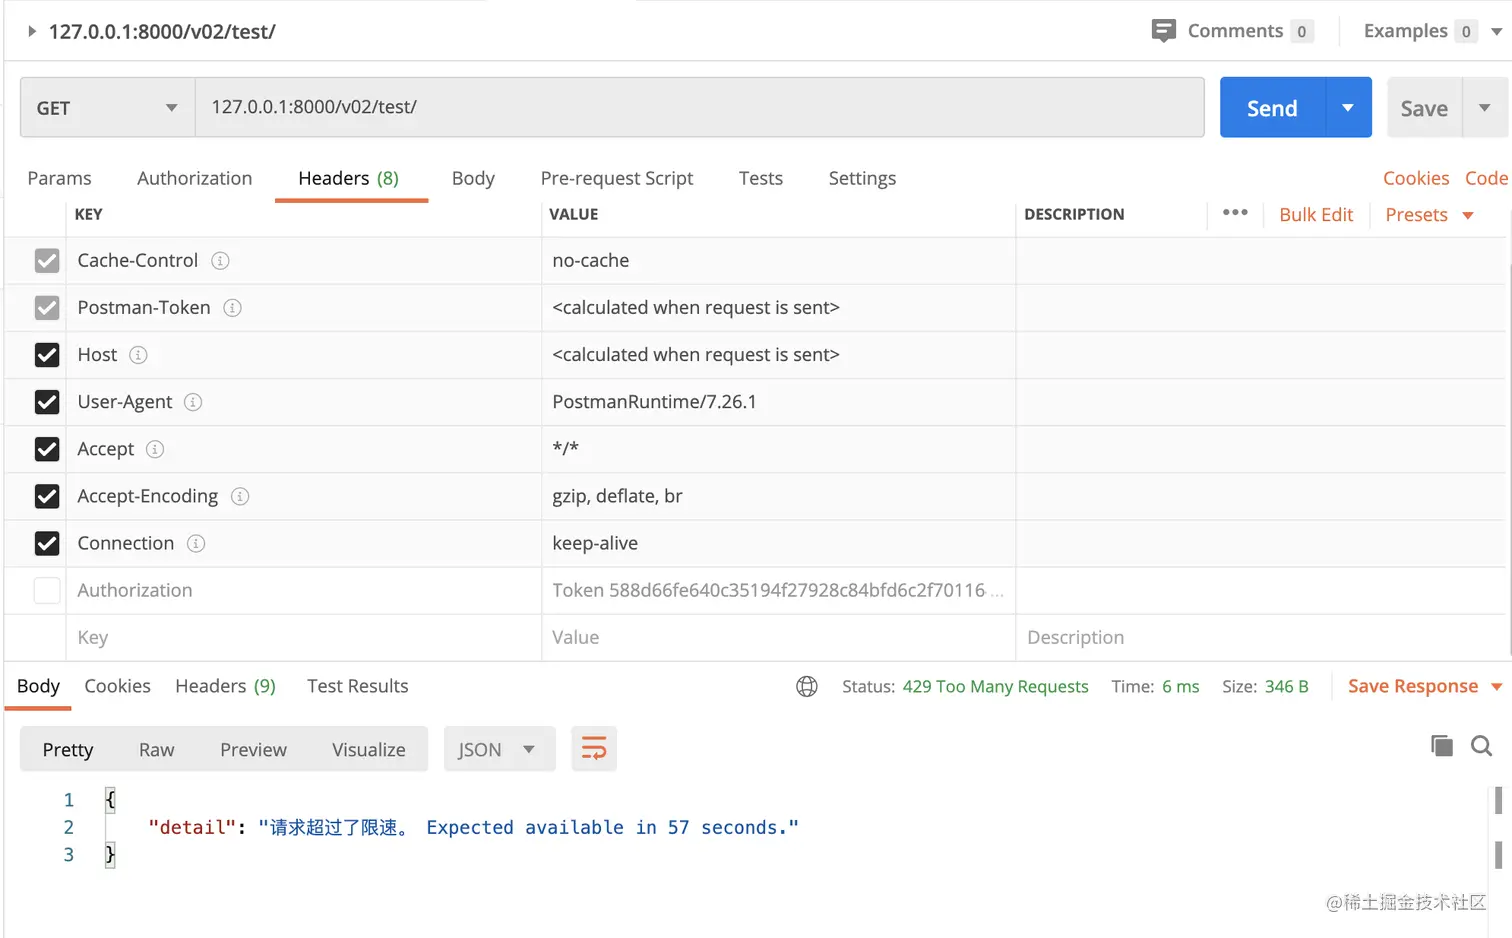Click info icon next to Accept header
Image resolution: width=1512 pixels, height=938 pixels.
[x=155, y=449]
